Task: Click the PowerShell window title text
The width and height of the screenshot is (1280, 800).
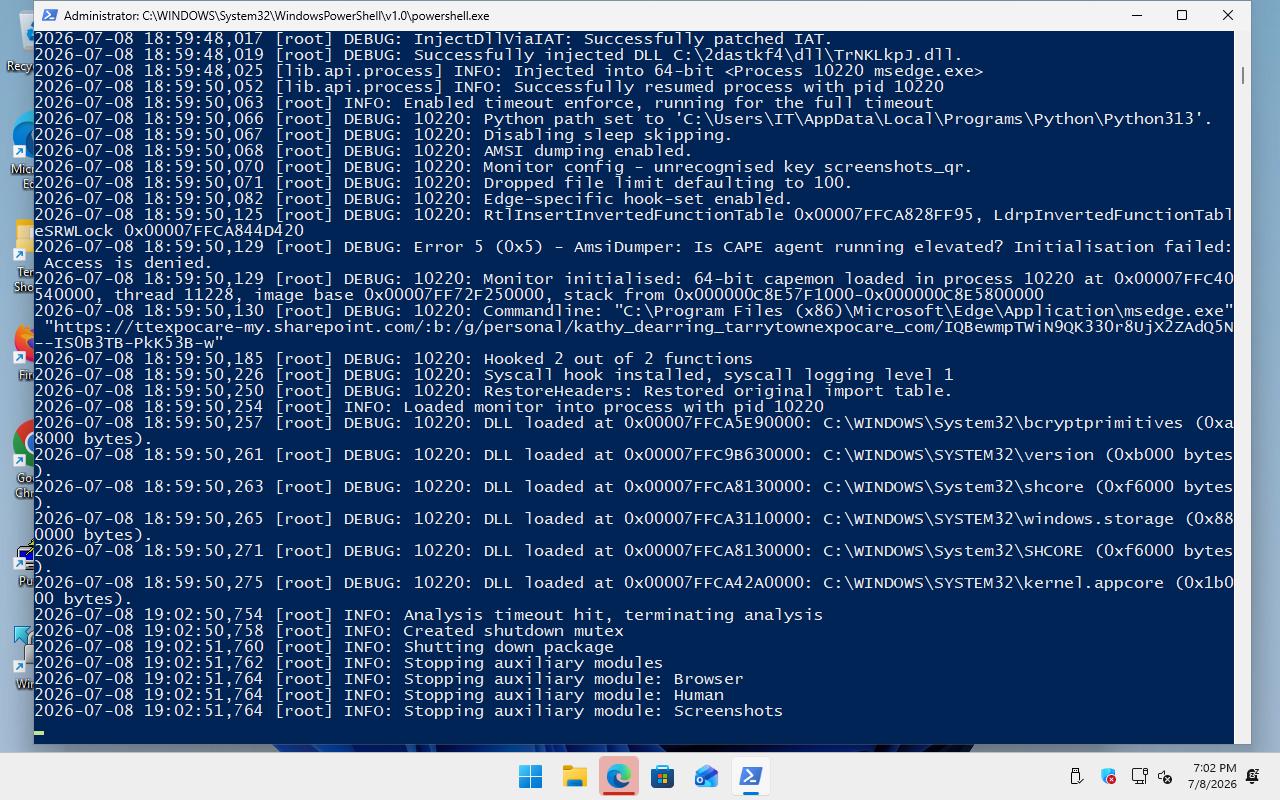Action: click(x=276, y=15)
